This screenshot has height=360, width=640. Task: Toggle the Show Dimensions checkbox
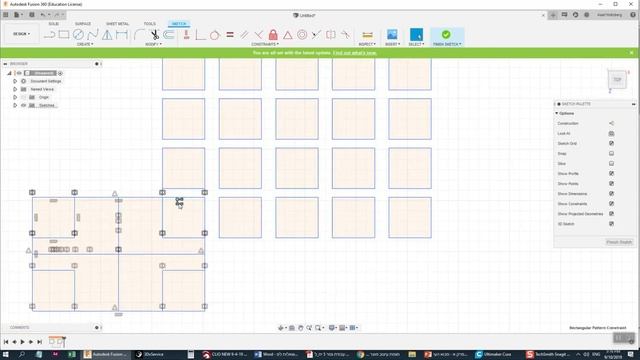611,193
